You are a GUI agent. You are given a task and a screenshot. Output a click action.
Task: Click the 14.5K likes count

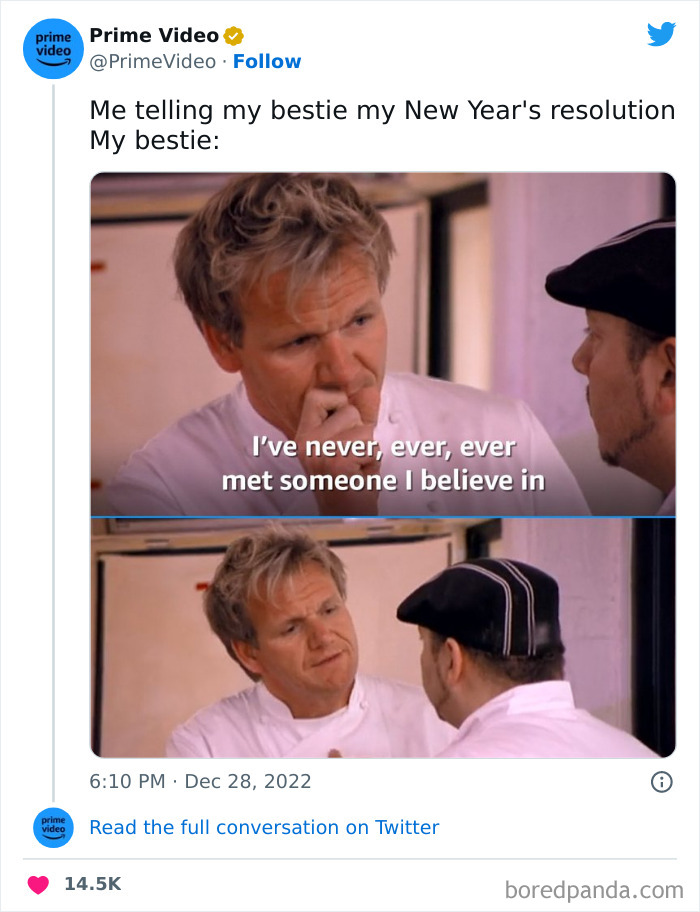[x=92, y=884]
